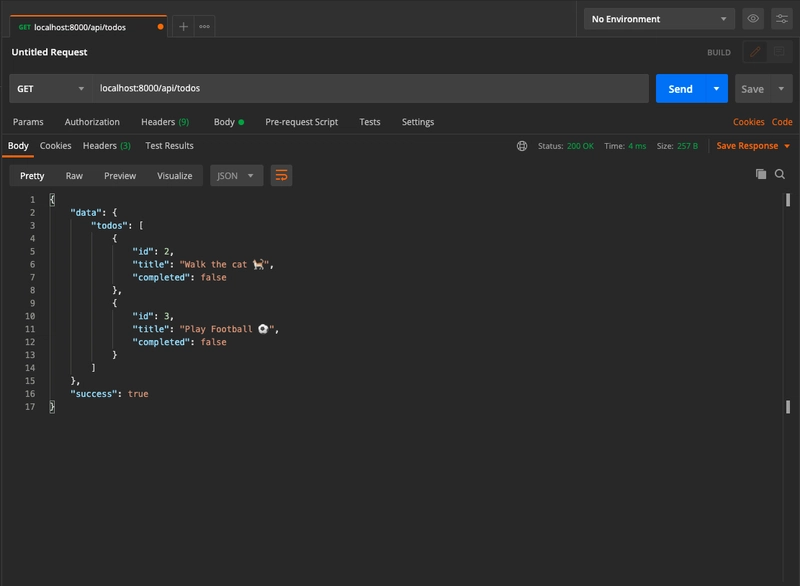Click the "success" key in response
Viewport: 800px width, 586px height.
(93, 394)
